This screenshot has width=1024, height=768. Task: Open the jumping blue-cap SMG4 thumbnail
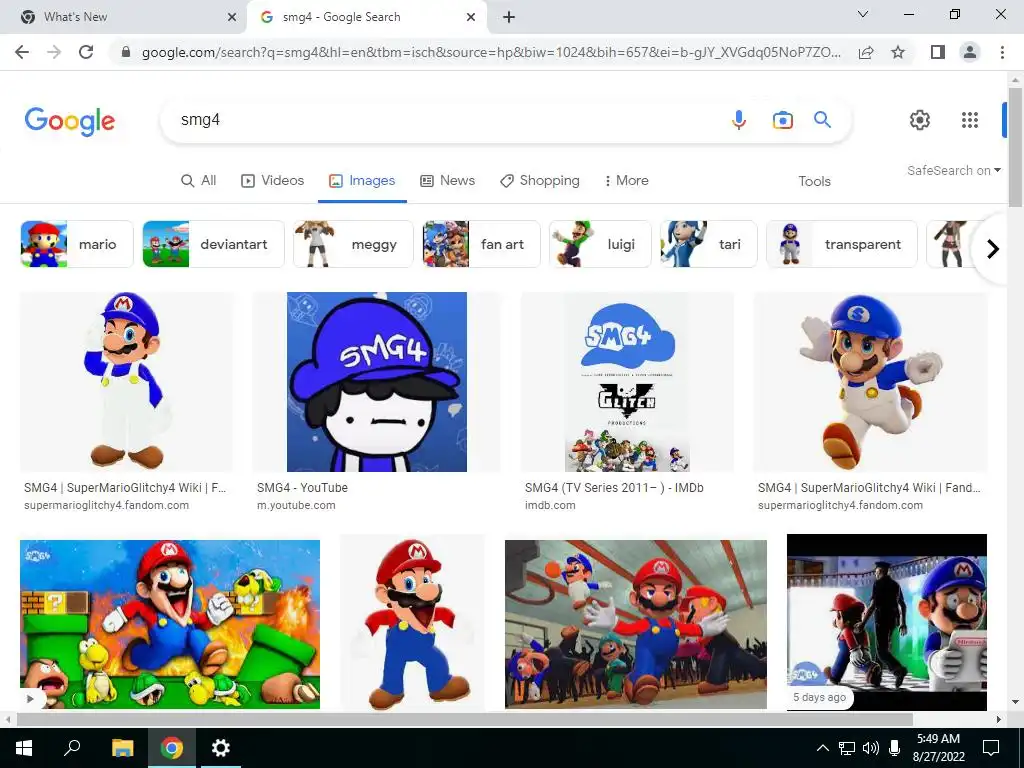coord(871,382)
